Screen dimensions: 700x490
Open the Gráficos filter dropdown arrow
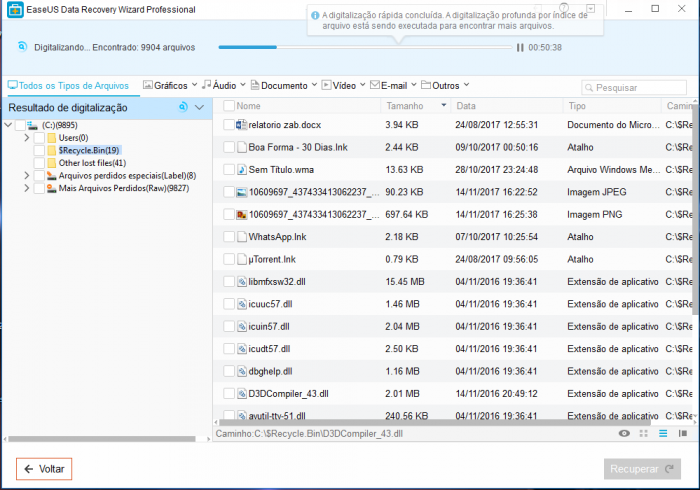click(194, 85)
